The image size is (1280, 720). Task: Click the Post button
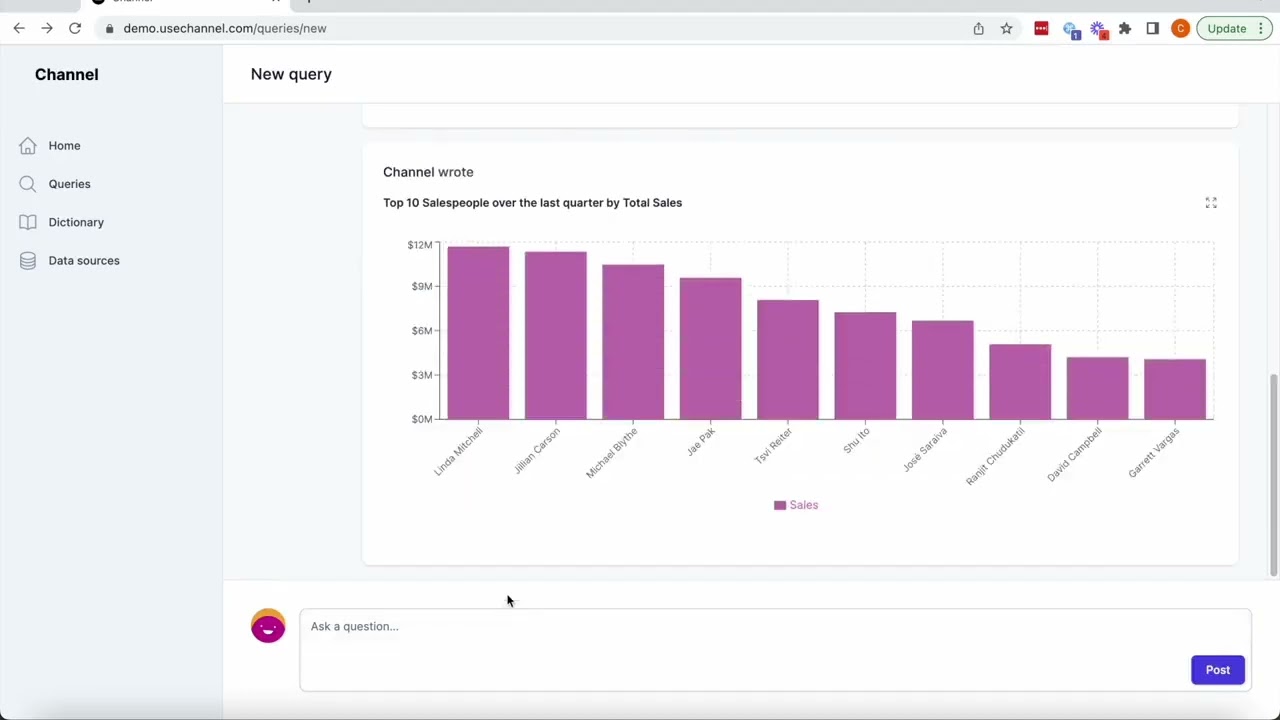click(x=1217, y=669)
